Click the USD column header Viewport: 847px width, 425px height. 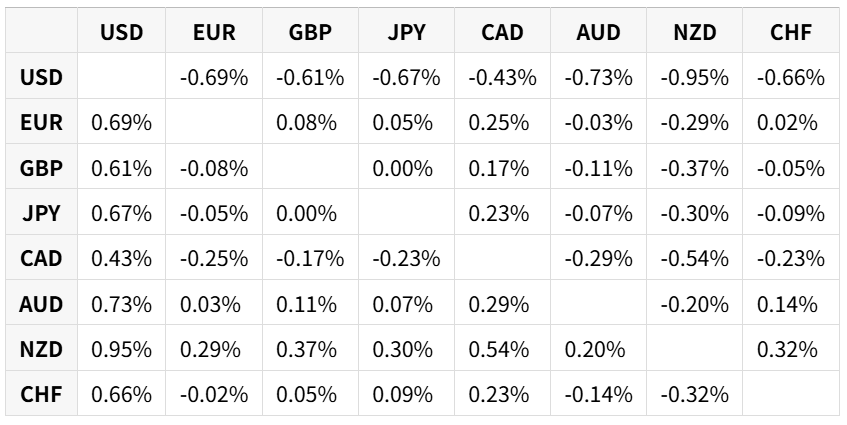click(122, 32)
